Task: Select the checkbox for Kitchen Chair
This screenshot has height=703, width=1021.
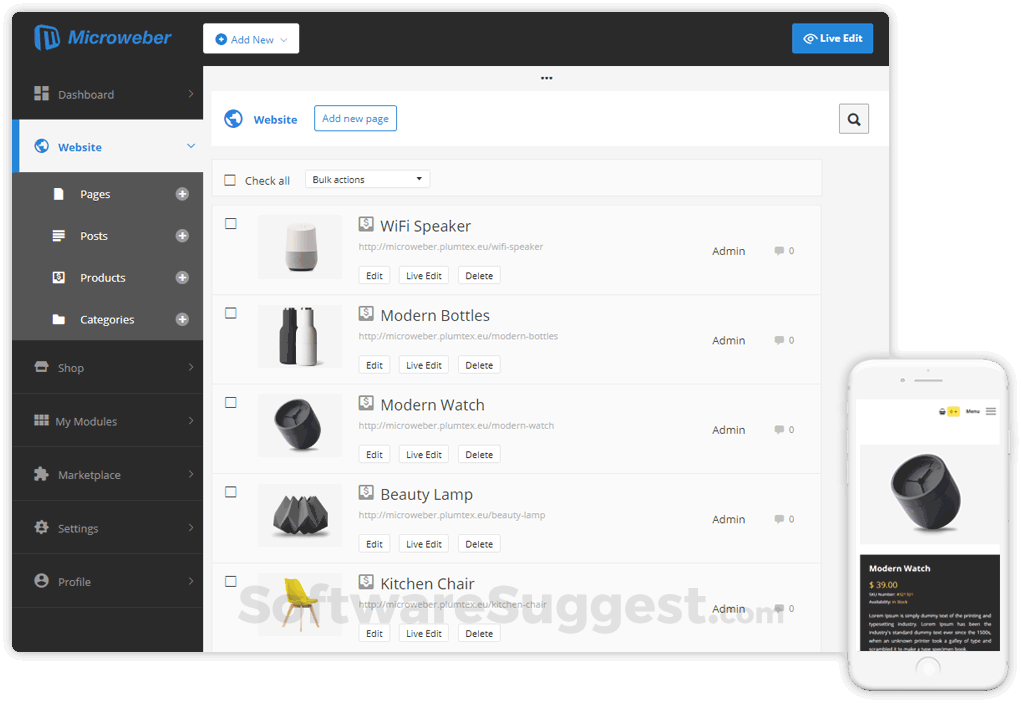Action: point(230,581)
